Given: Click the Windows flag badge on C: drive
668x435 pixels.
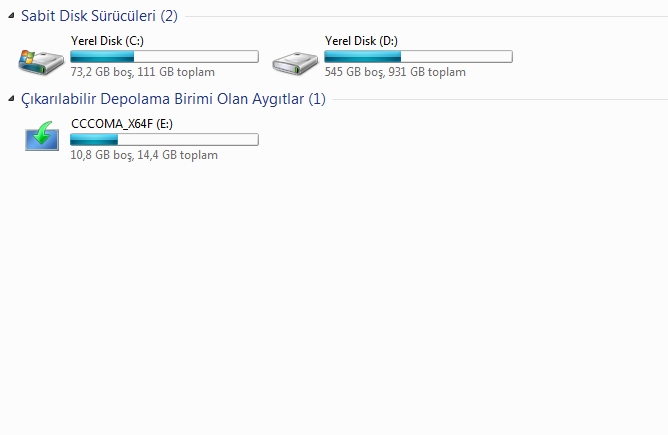Looking at the screenshot, I should pos(29,56).
